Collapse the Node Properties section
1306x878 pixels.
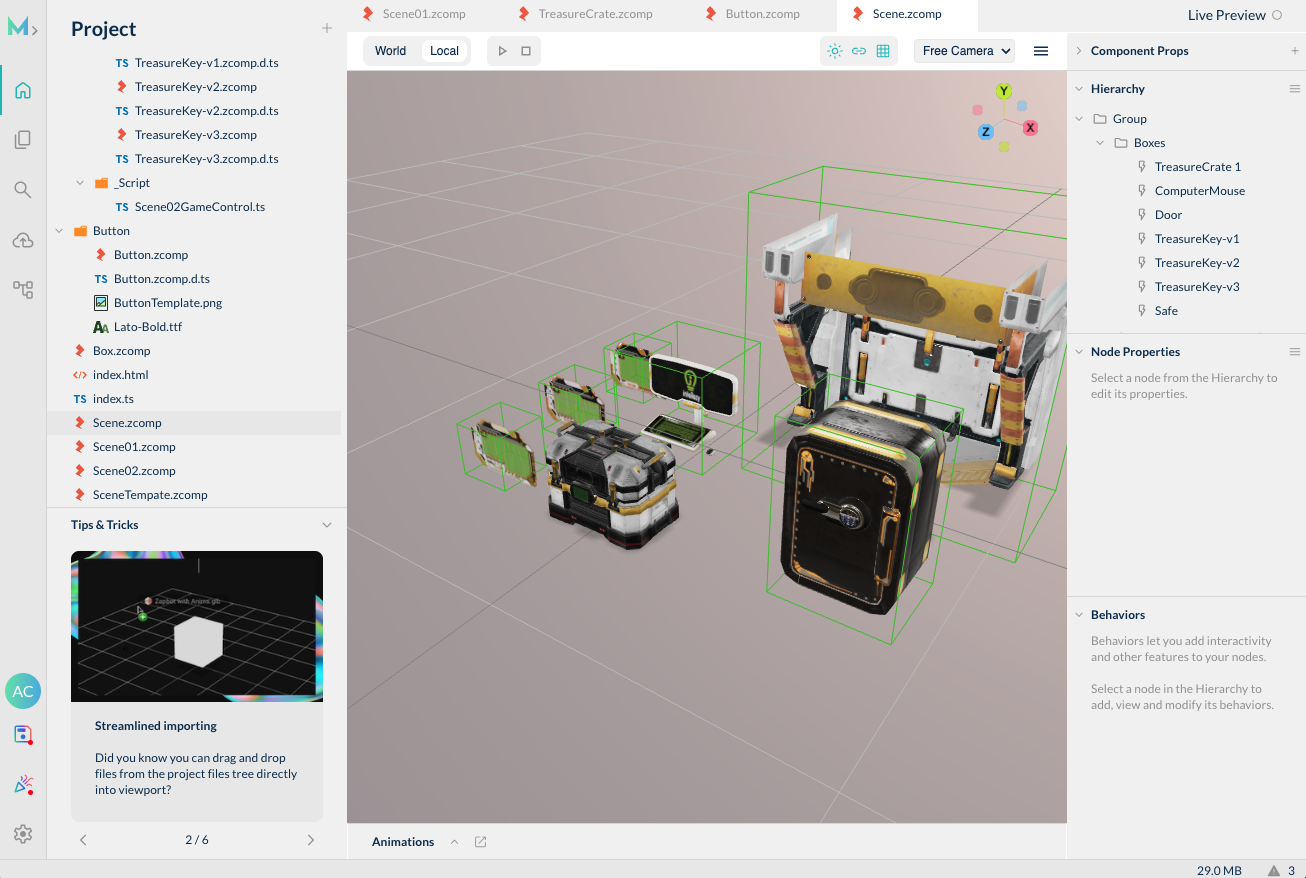(1079, 352)
